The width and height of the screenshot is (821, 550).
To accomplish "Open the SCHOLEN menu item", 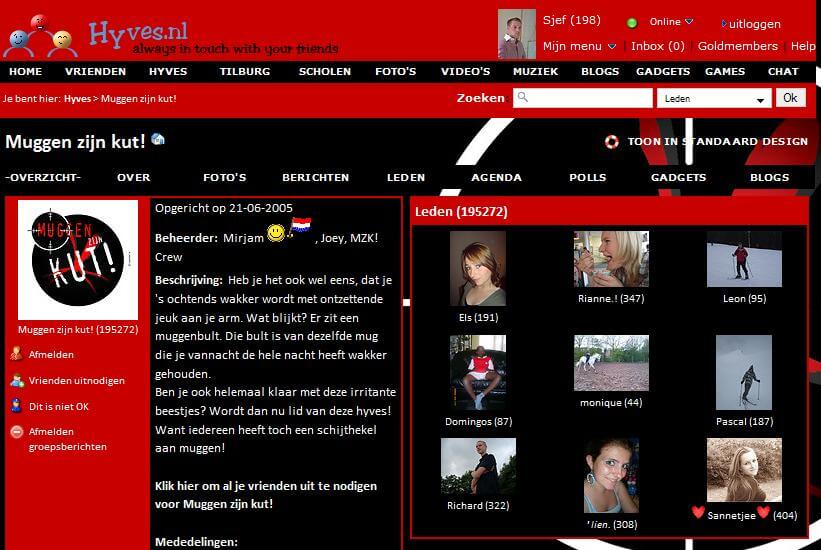I will (x=325, y=71).
